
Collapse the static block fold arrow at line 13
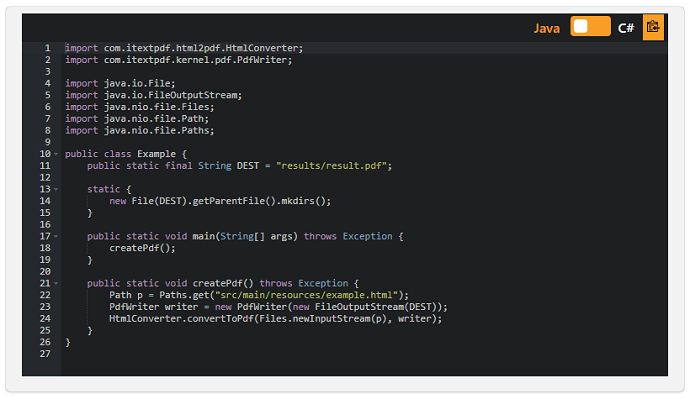[x=56, y=189]
